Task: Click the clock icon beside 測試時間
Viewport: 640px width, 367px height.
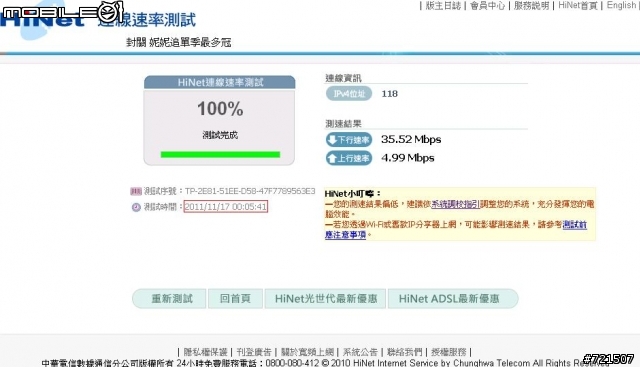Action: tap(136, 207)
